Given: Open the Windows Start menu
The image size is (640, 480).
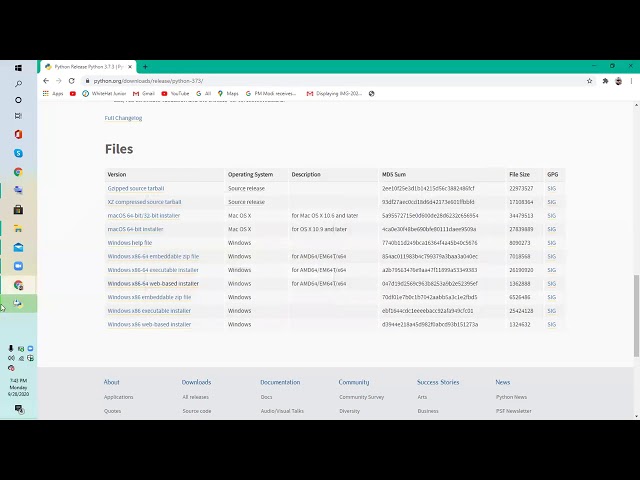Looking at the screenshot, I should pos(18,68).
